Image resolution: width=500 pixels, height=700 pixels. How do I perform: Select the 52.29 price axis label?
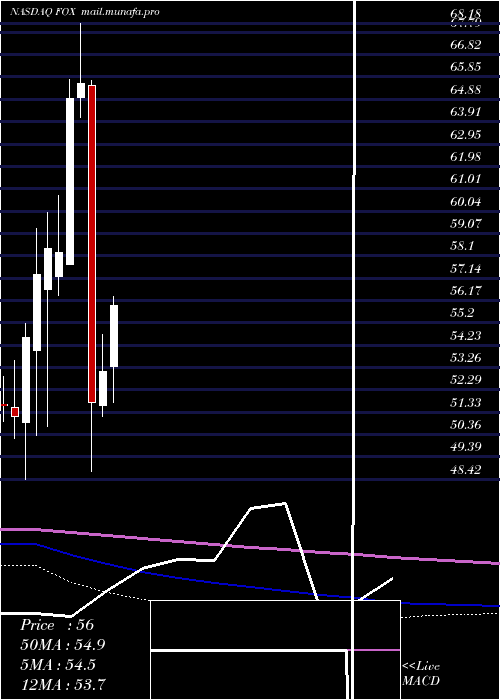coord(466,380)
